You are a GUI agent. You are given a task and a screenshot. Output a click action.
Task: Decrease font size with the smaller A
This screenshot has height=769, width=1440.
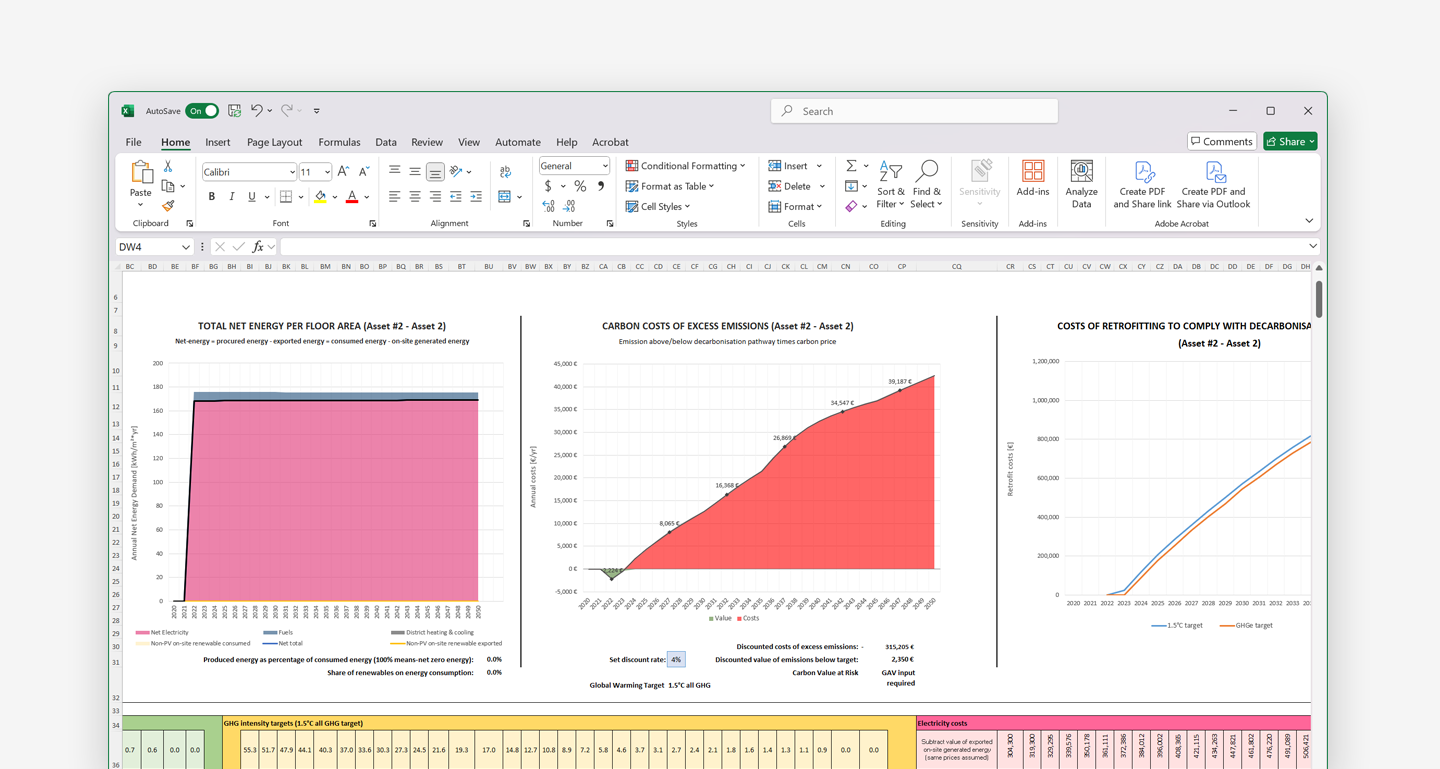[364, 172]
